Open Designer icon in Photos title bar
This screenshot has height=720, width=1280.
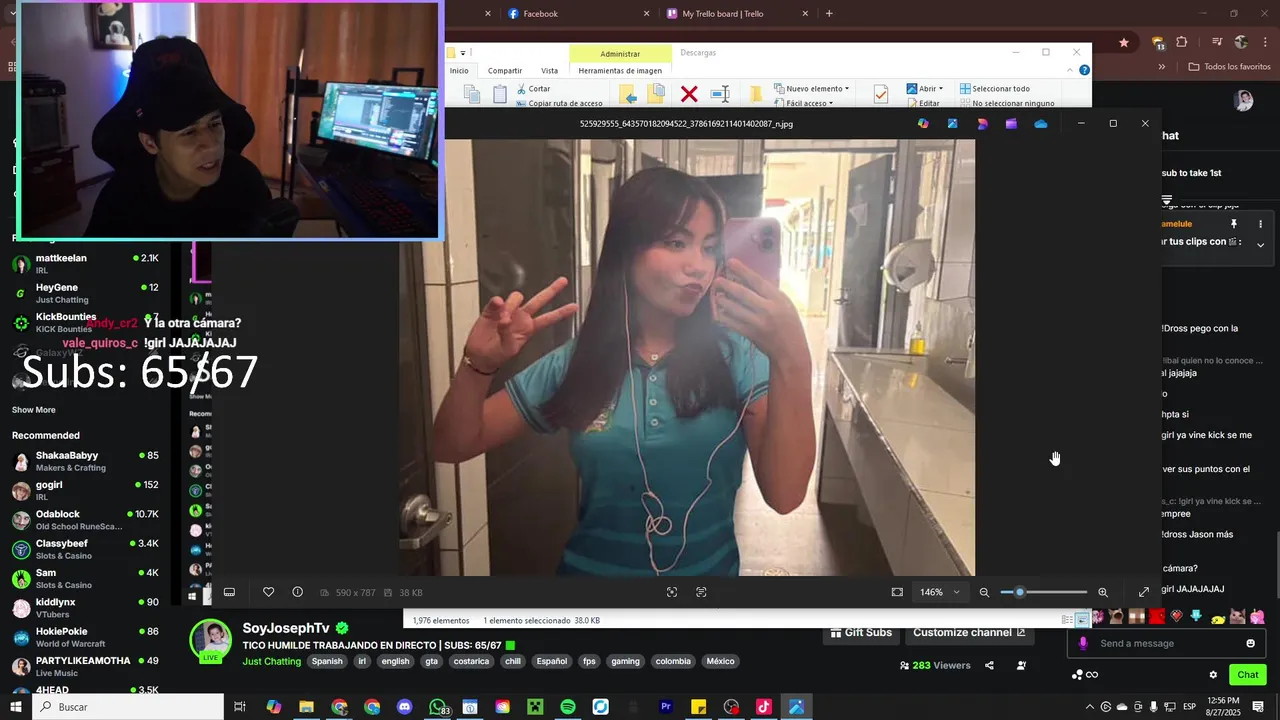[982, 123]
